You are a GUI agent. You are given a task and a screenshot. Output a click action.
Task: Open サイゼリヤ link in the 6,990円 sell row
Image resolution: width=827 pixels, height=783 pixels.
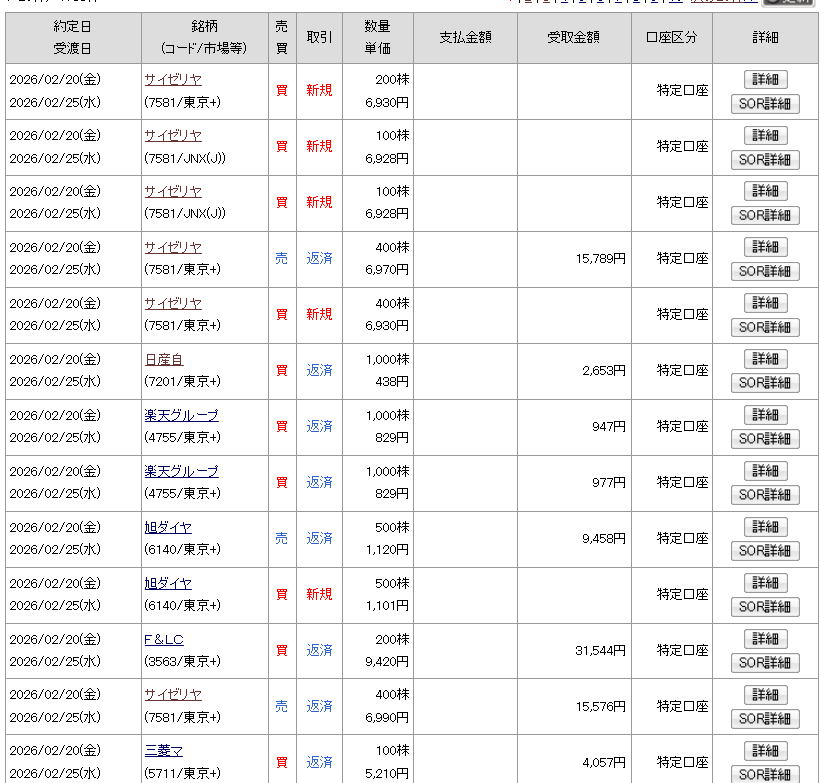pyautogui.click(x=172, y=695)
